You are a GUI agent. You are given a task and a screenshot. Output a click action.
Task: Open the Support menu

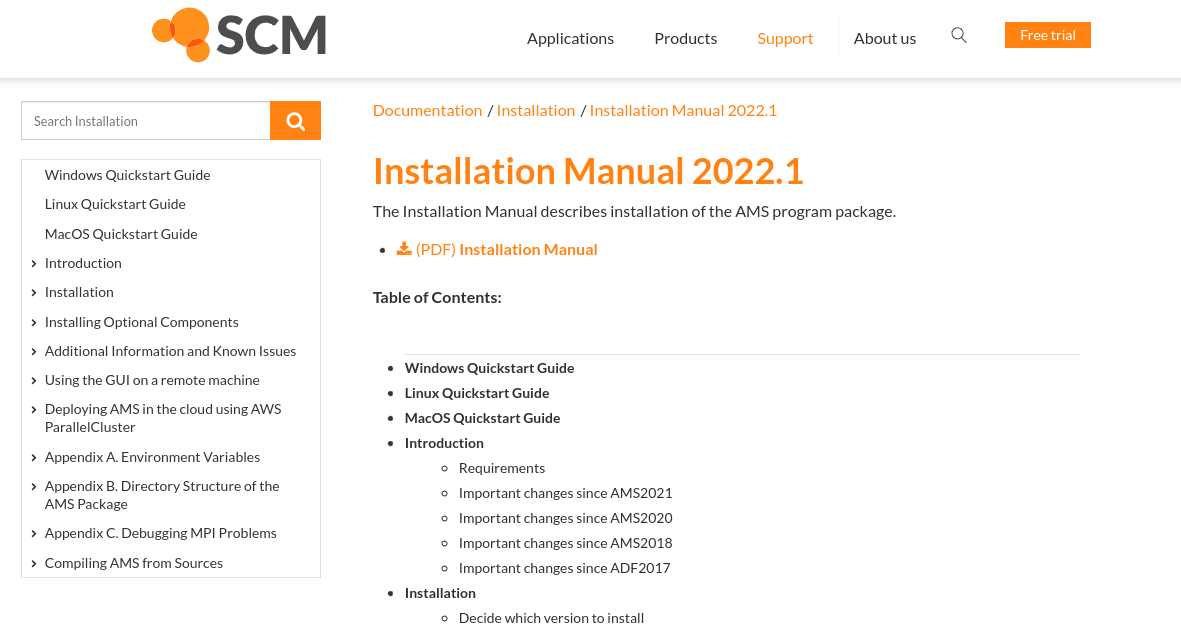[785, 38]
